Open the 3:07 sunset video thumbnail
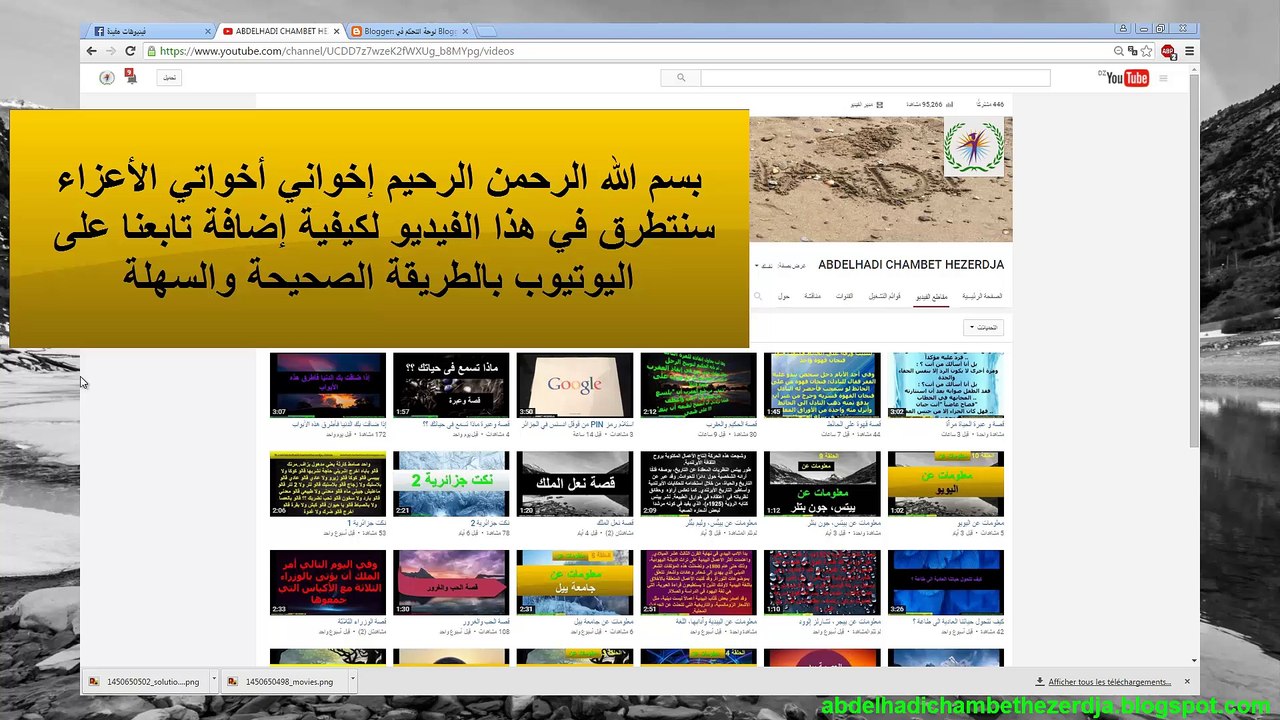Screen dimensions: 1280x720 point(328,385)
